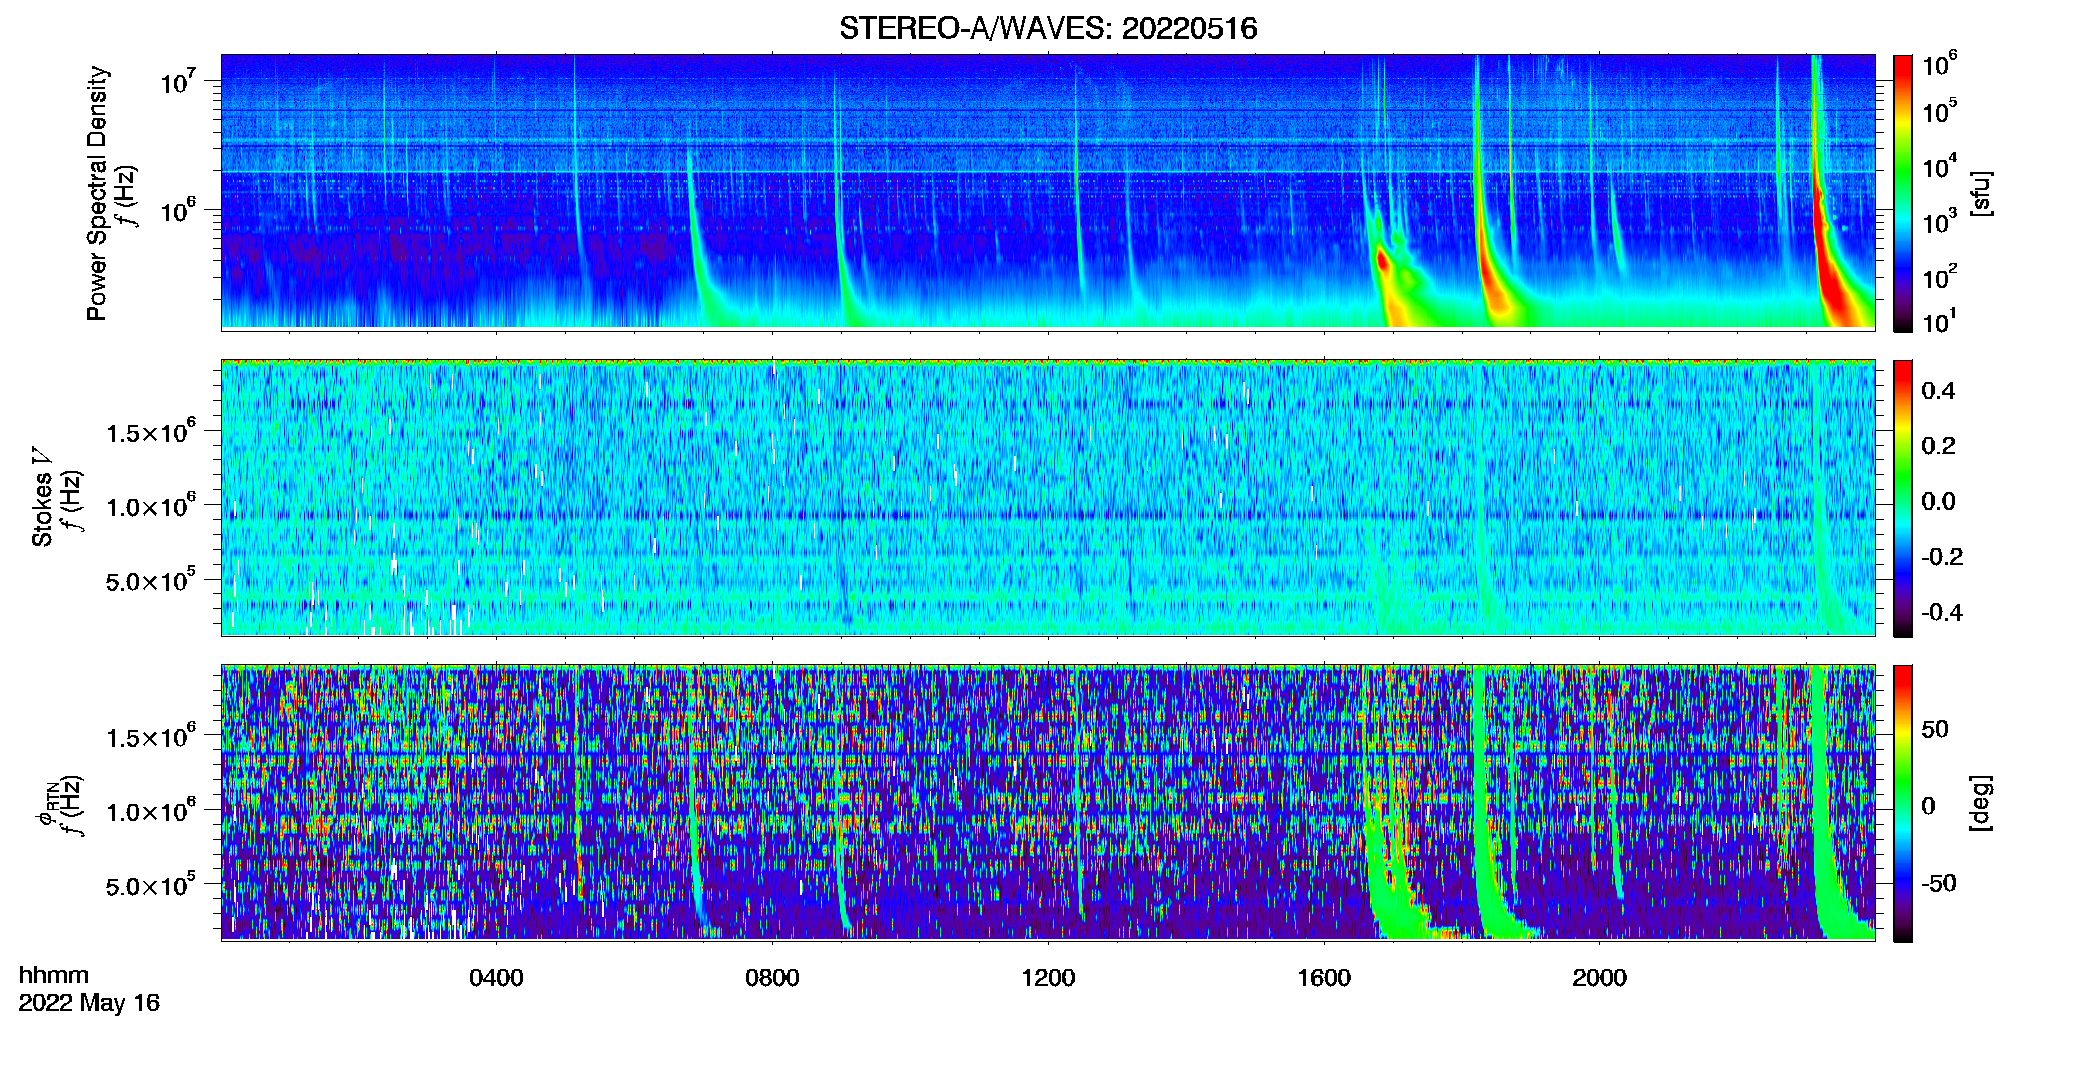Screen dimensions: 2096x1080
Task: Click the 0.0 value on Stokes color bar
Action: (1938, 501)
